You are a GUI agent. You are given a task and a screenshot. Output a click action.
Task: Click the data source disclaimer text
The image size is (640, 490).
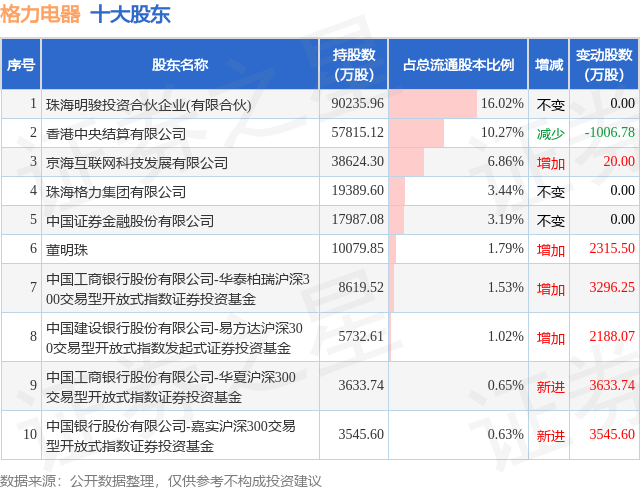pyautogui.click(x=161, y=481)
